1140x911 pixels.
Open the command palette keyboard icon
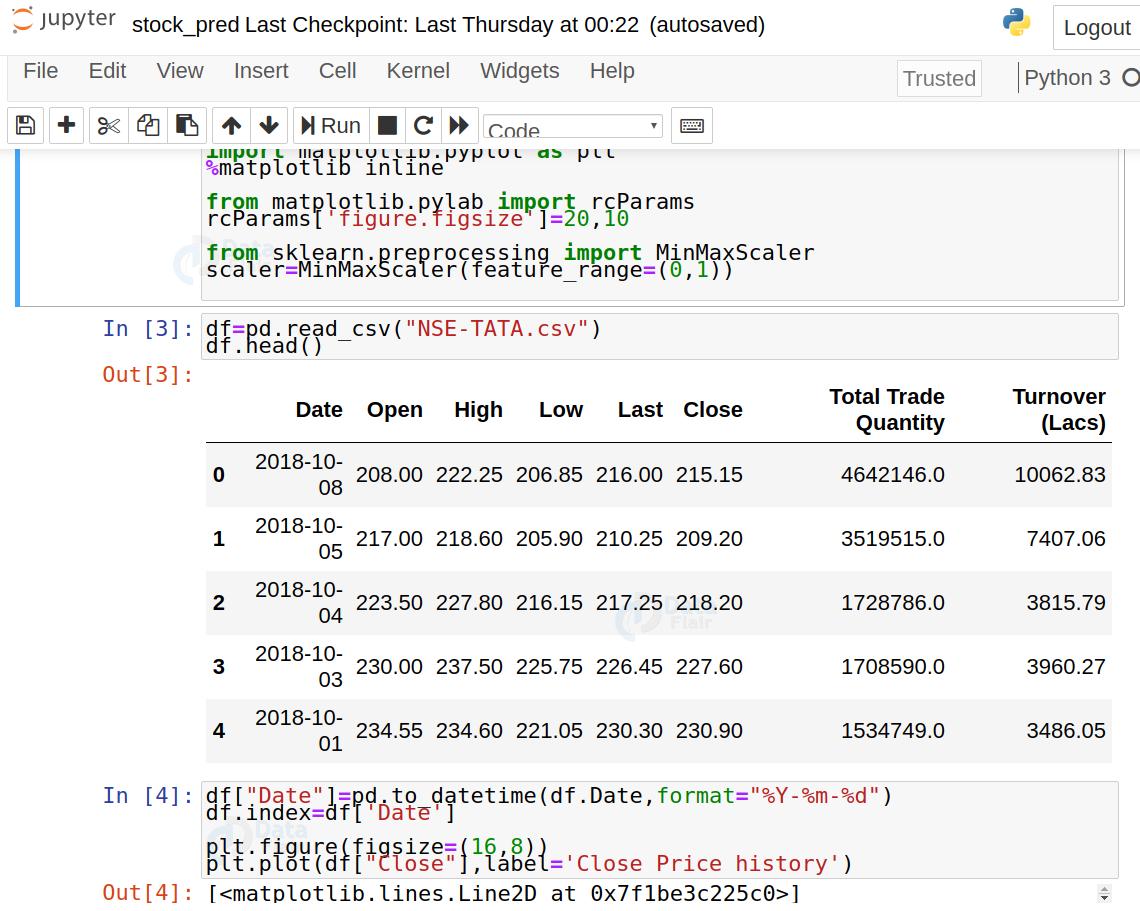click(x=691, y=126)
